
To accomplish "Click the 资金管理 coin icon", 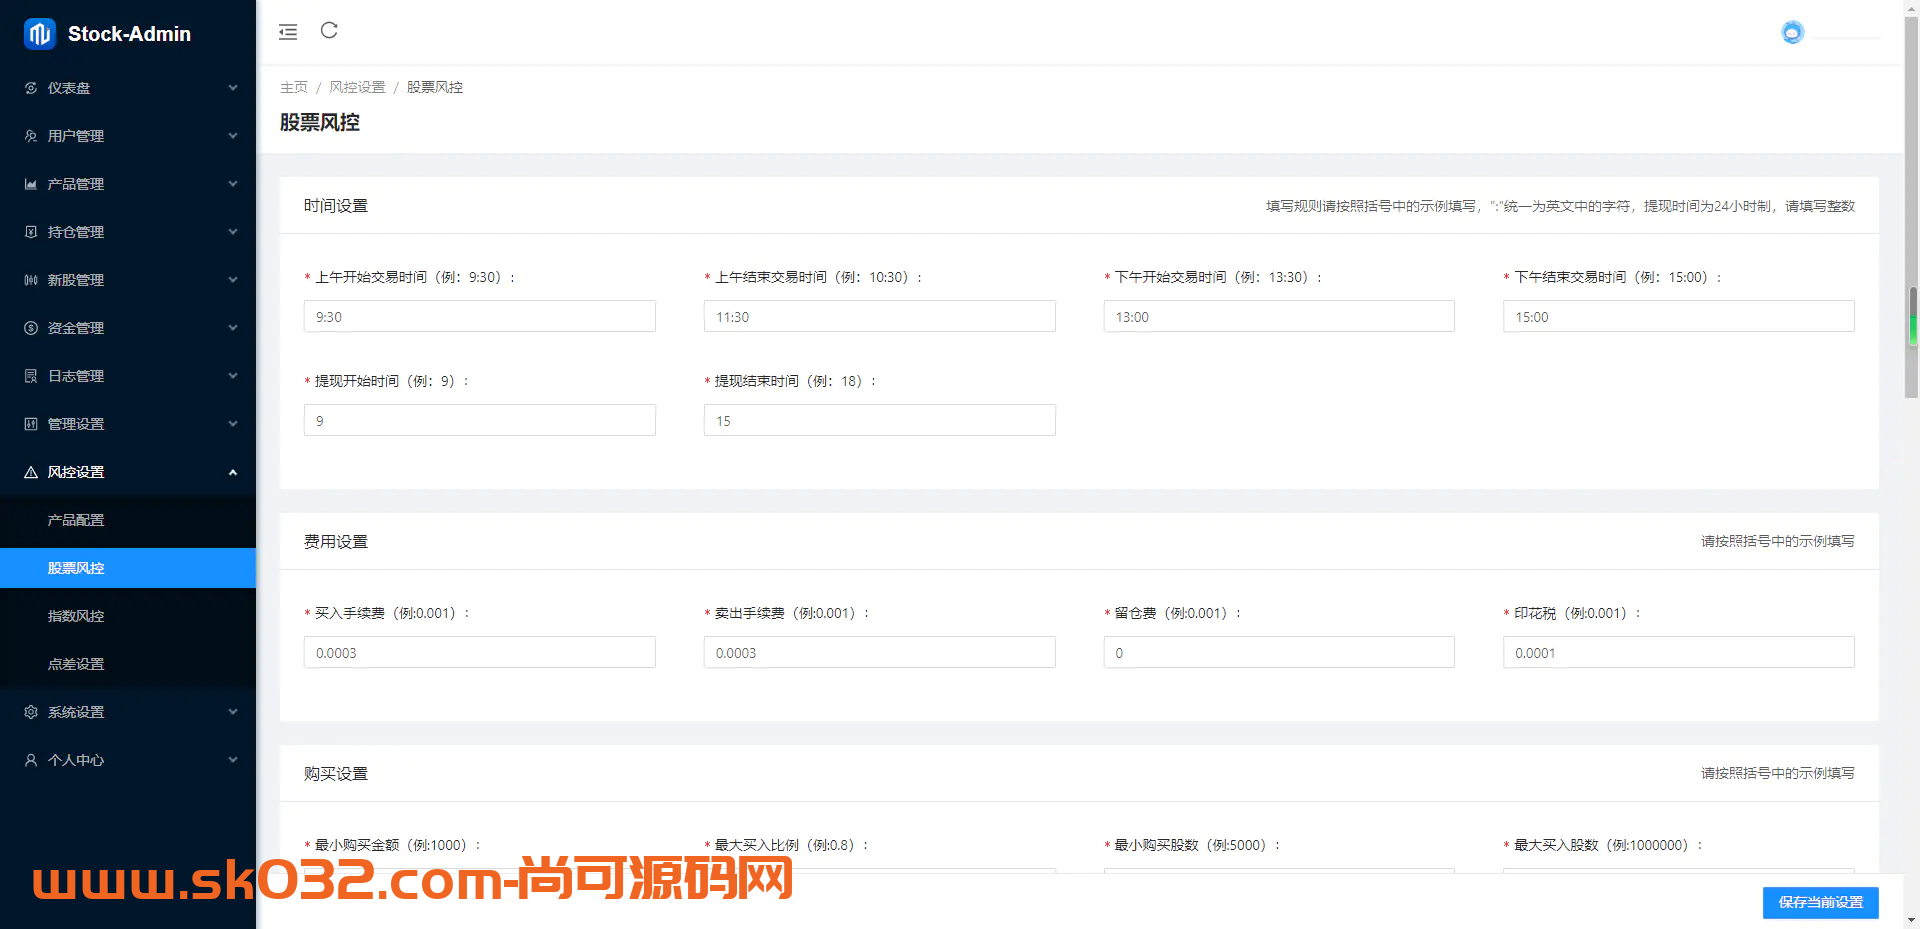I will coord(31,328).
